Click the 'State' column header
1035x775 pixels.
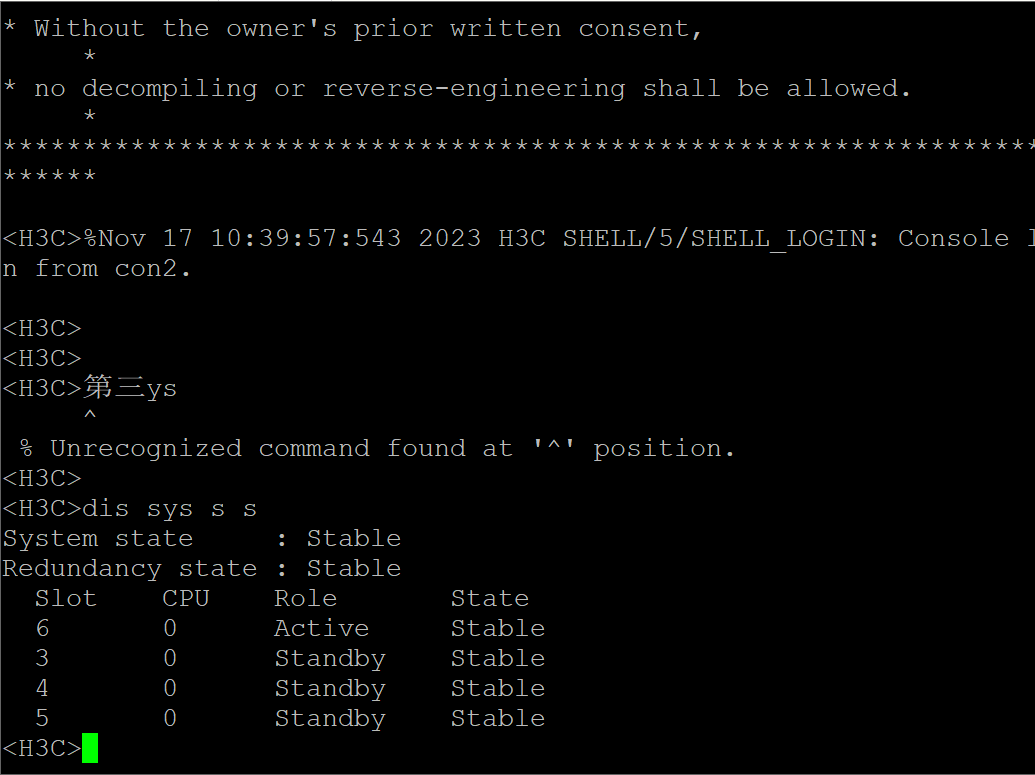coord(489,598)
